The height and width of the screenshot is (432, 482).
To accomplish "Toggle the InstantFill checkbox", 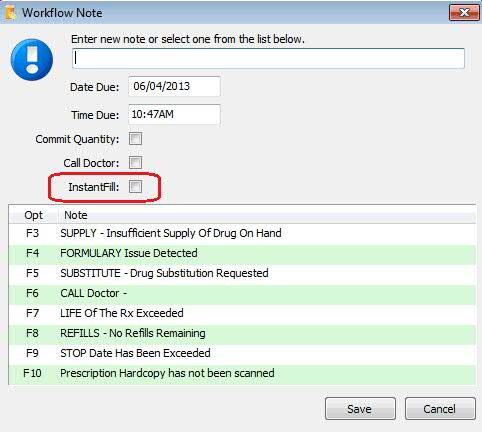I will click(135, 187).
